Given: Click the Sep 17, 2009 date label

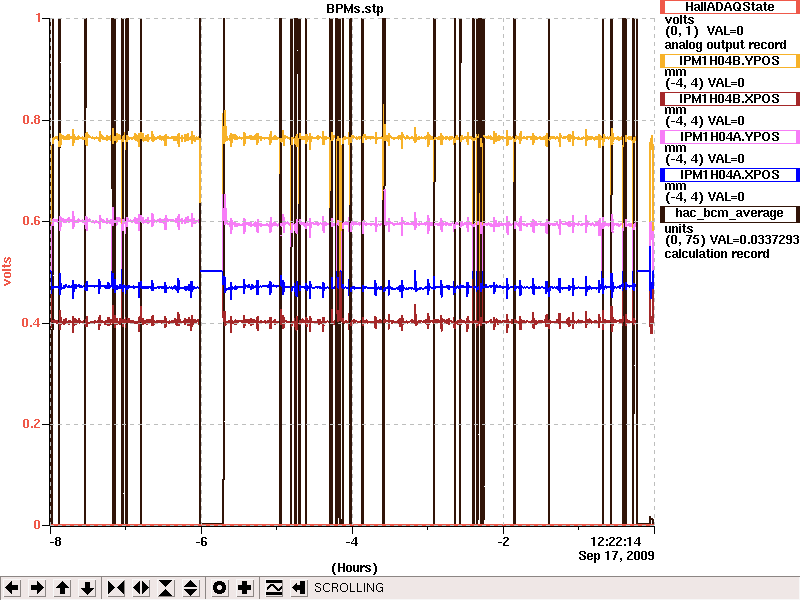Looking at the screenshot, I should tap(616, 556).
